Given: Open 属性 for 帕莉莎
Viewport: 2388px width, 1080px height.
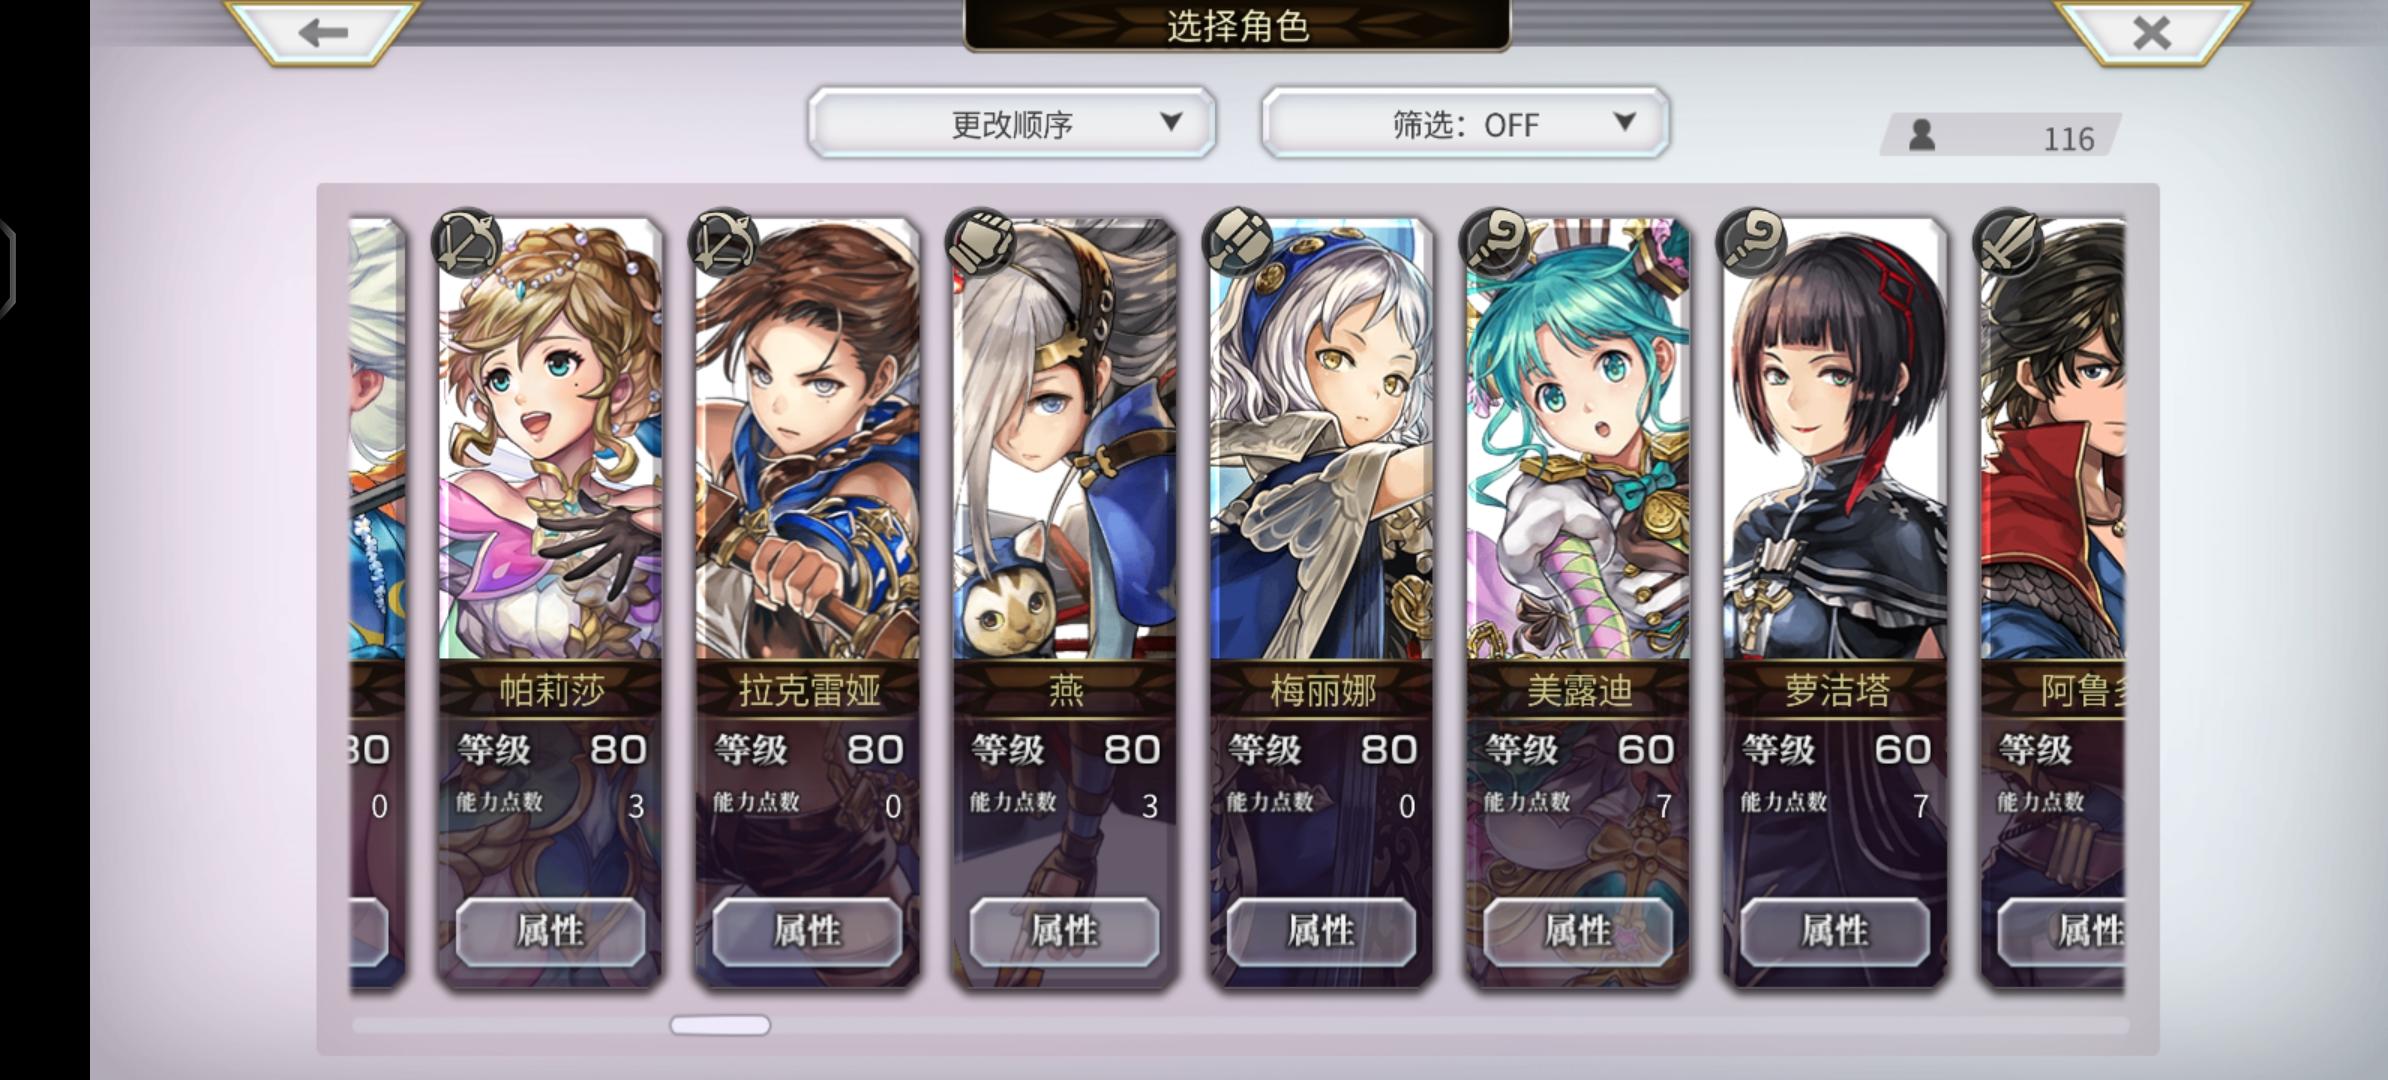Looking at the screenshot, I should coord(550,931).
